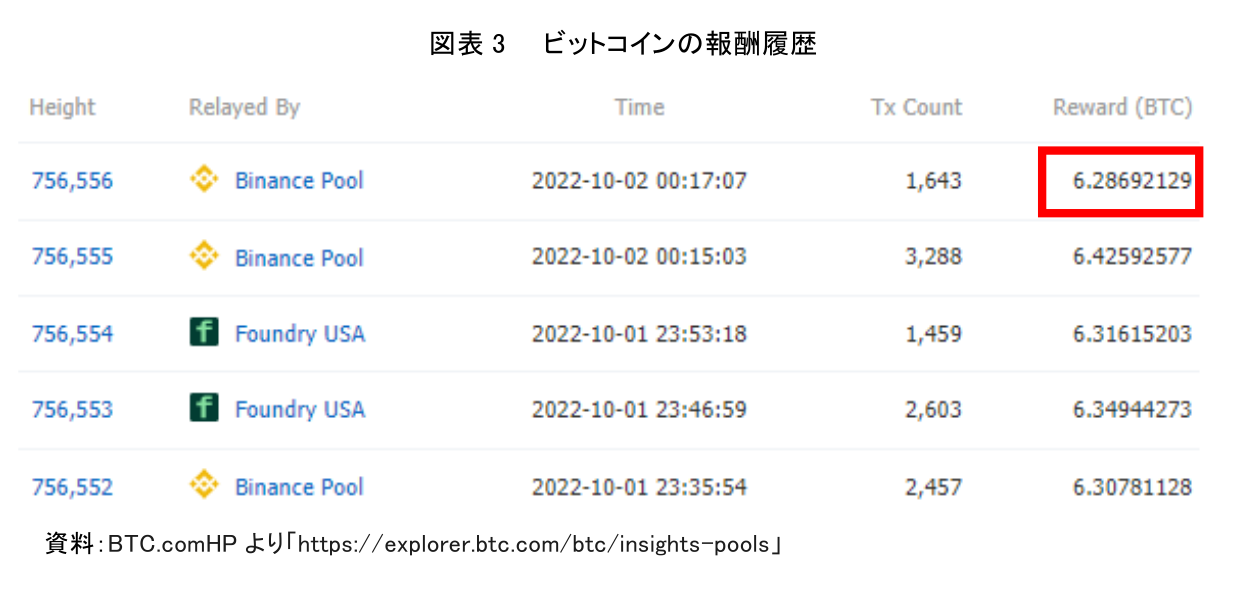1242x592 pixels.
Task: Click the Foundry USA icon for block 756,553
Action: (x=204, y=409)
